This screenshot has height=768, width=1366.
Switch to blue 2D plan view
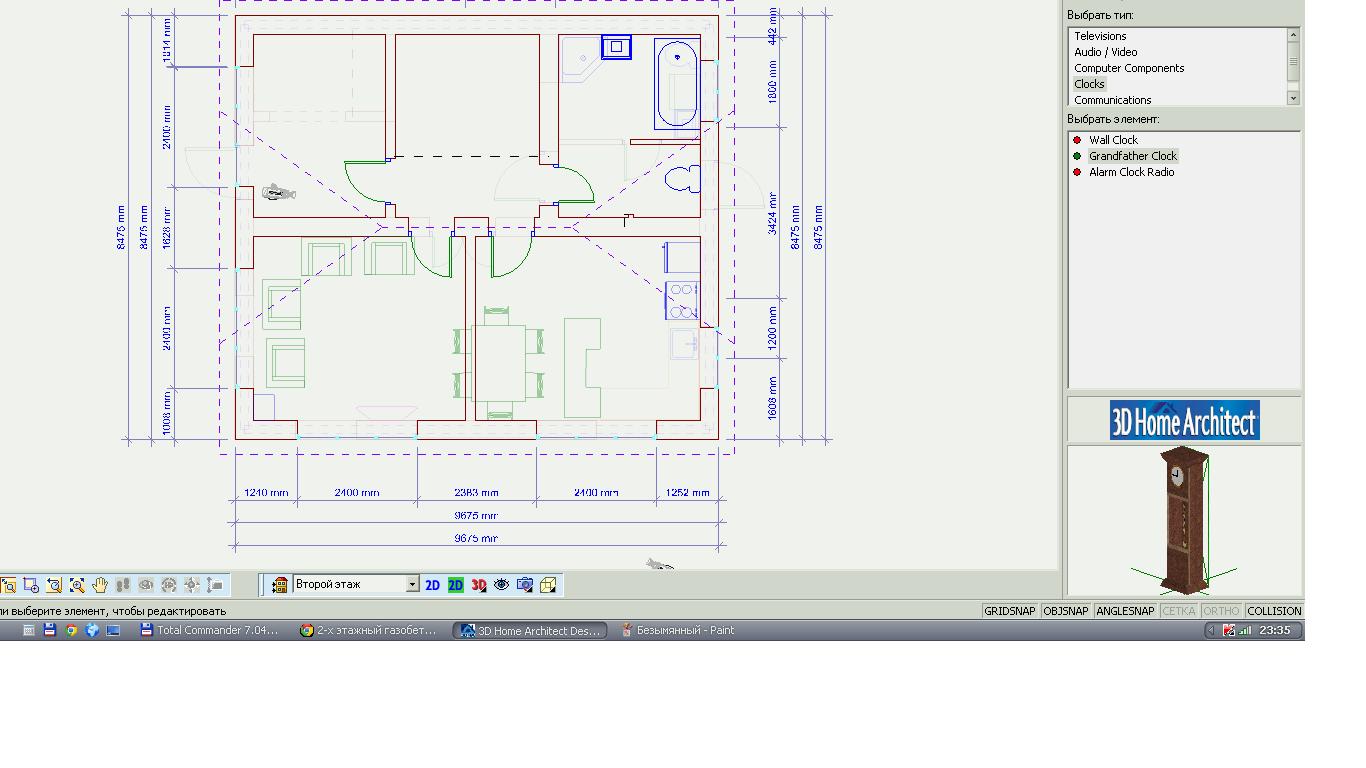tap(432, 585)
